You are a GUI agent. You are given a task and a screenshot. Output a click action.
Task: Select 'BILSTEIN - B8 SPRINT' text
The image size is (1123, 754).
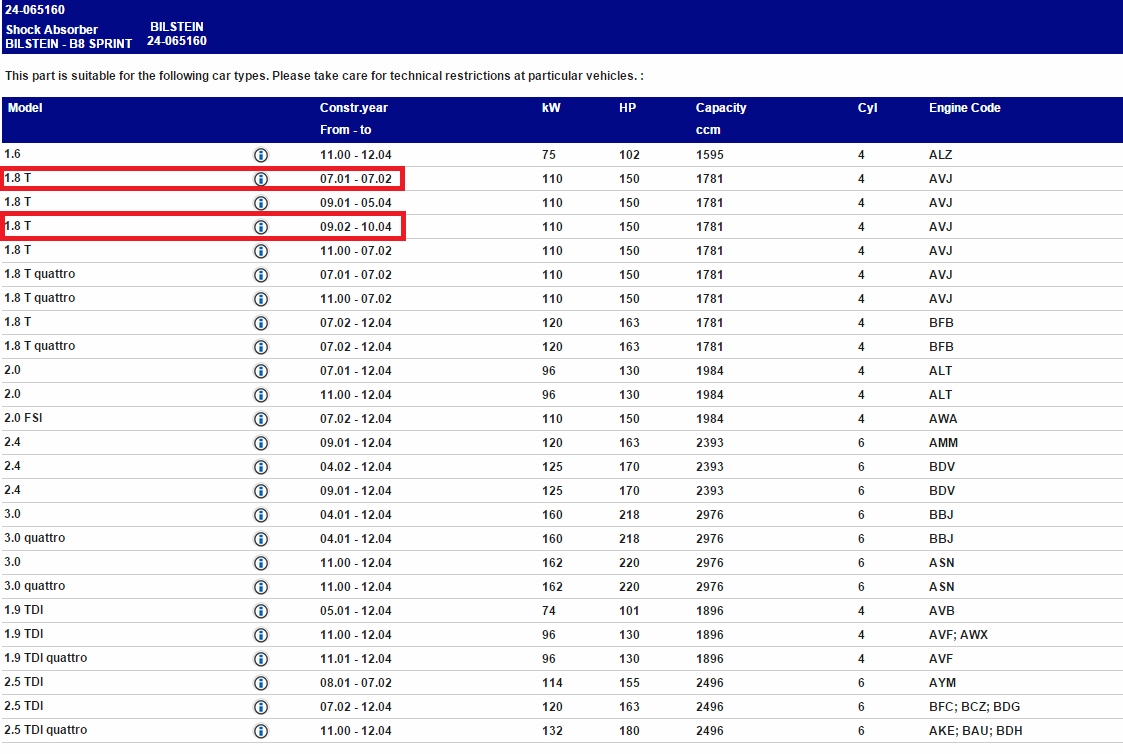point(69,44)
